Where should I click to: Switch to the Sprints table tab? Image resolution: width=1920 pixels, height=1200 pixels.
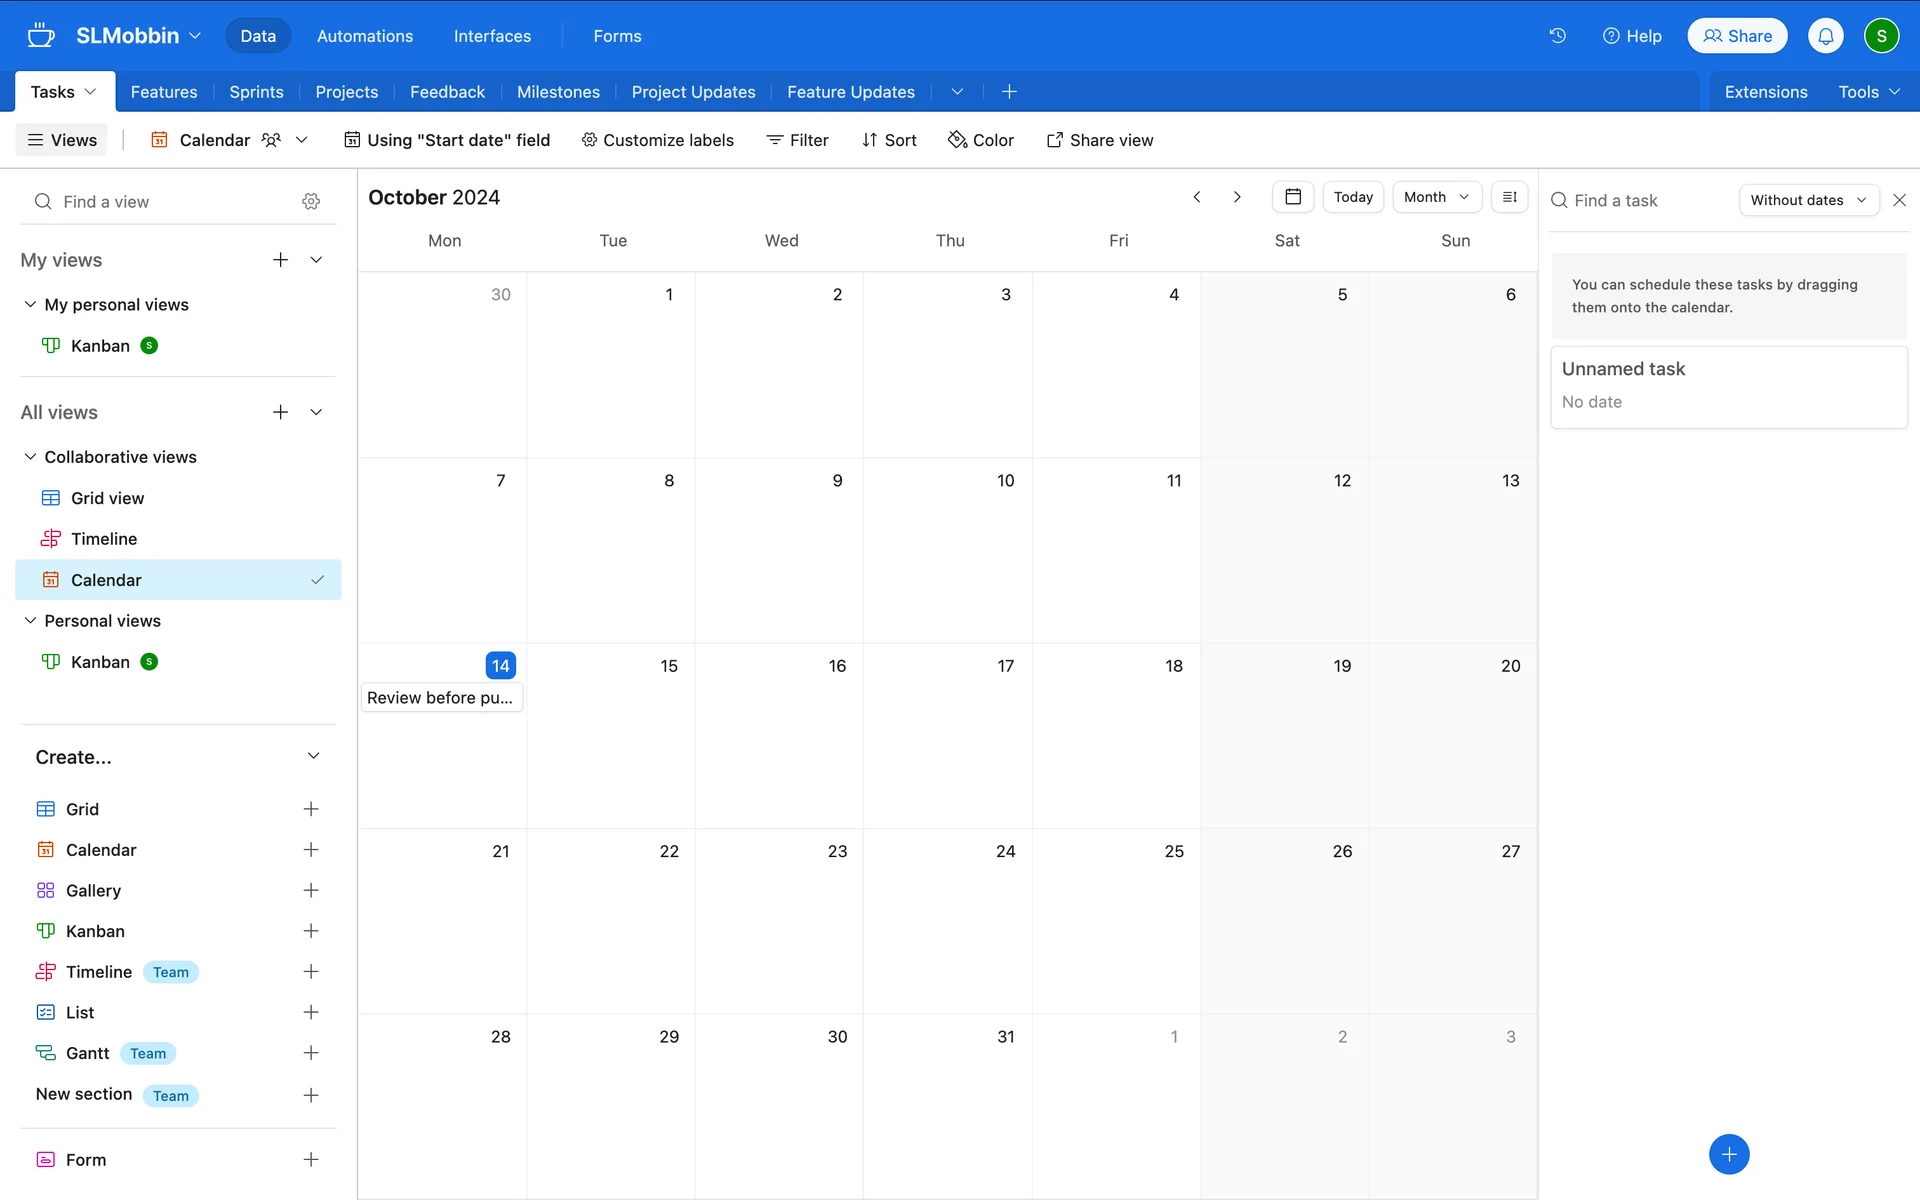(x=256, y=92)
